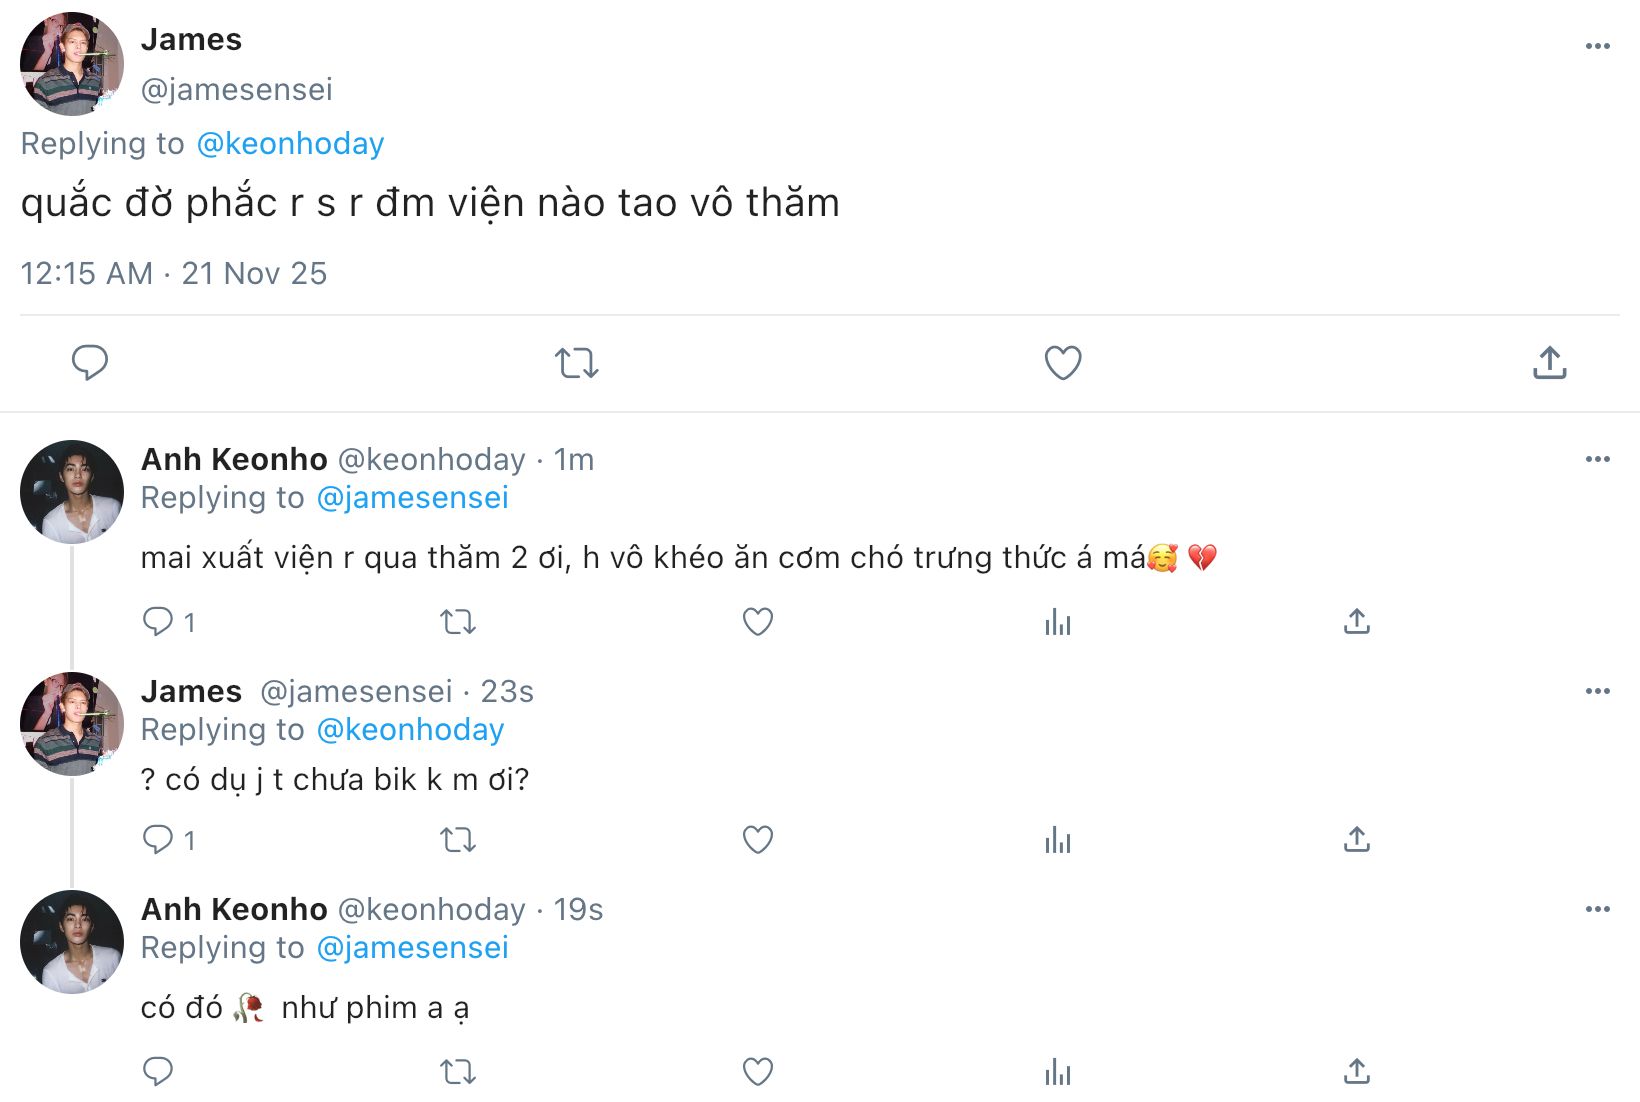
Task: Retweet the main James tweet
Action: tap(577, 362)
